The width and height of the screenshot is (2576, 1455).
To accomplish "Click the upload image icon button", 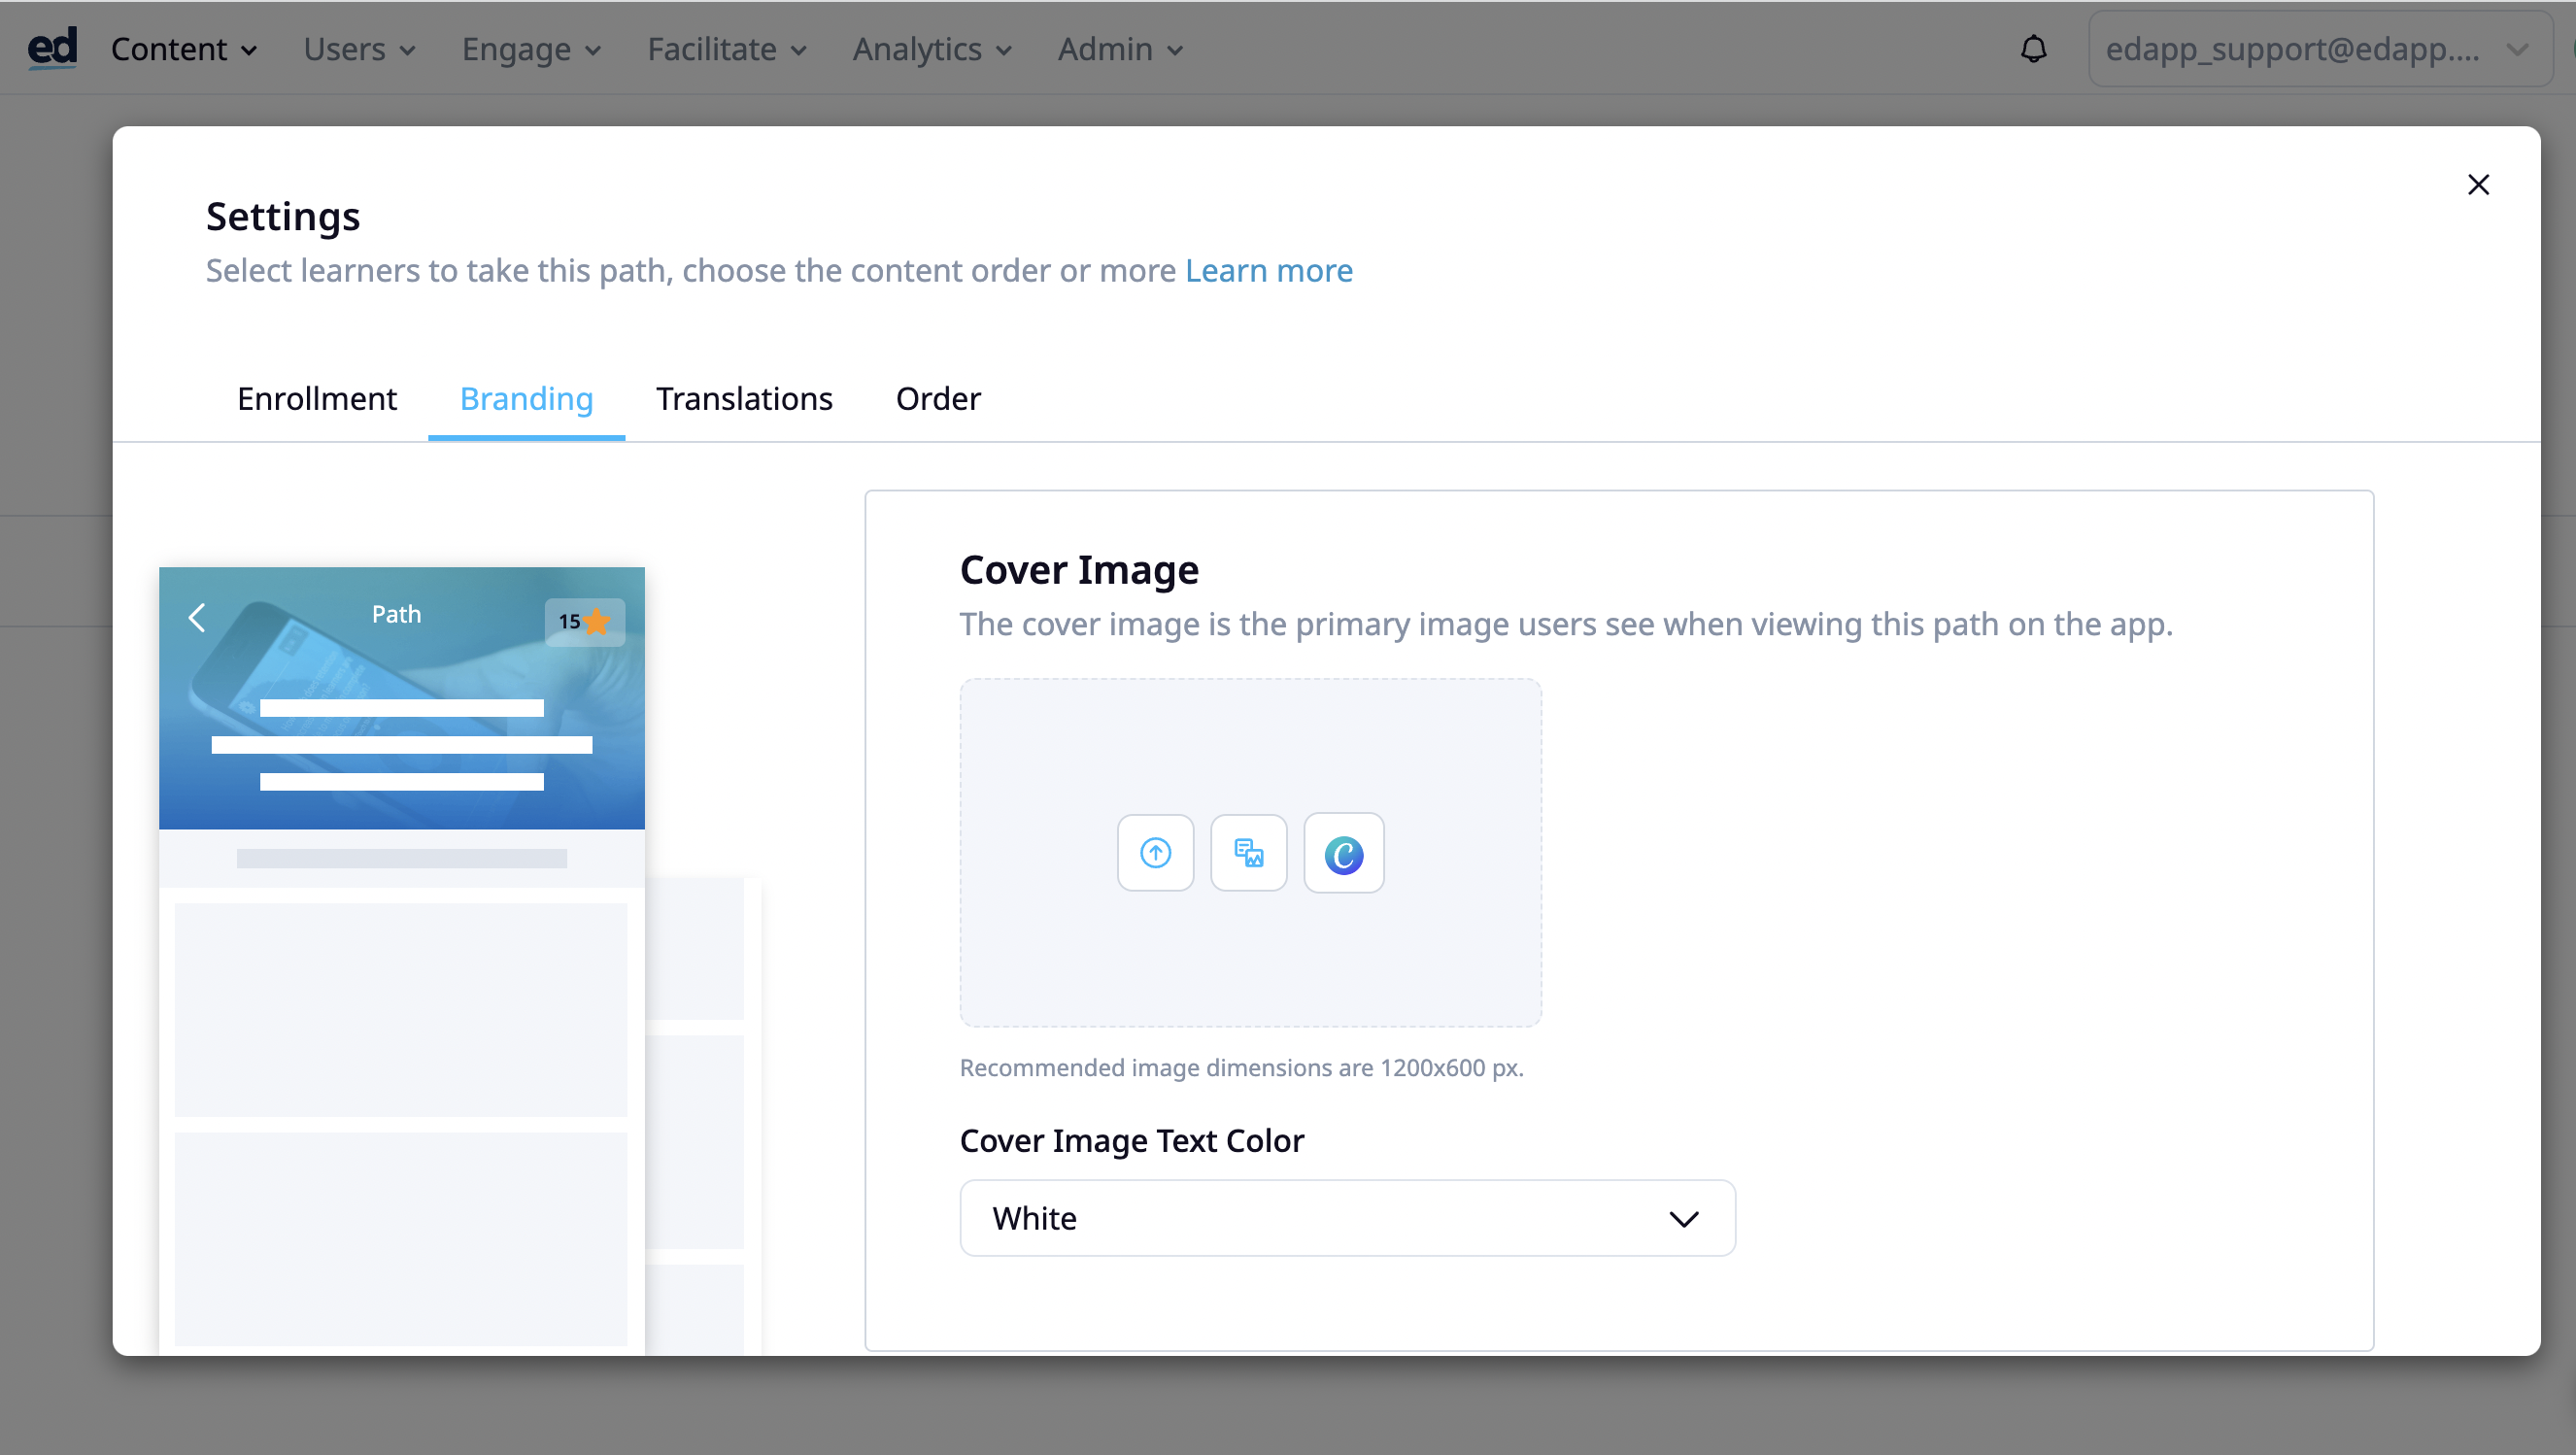I will pyautogui.click(x=1155, y=853).
